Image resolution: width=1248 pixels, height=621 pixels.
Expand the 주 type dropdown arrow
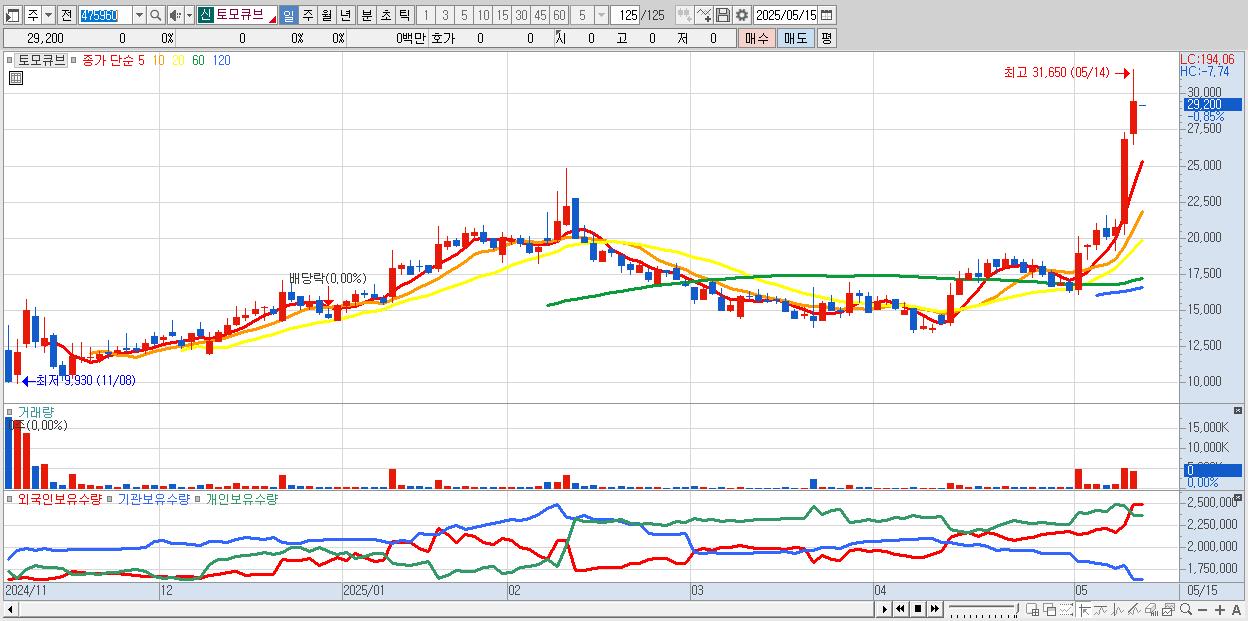pyautogui.click(x=49, y=15)
